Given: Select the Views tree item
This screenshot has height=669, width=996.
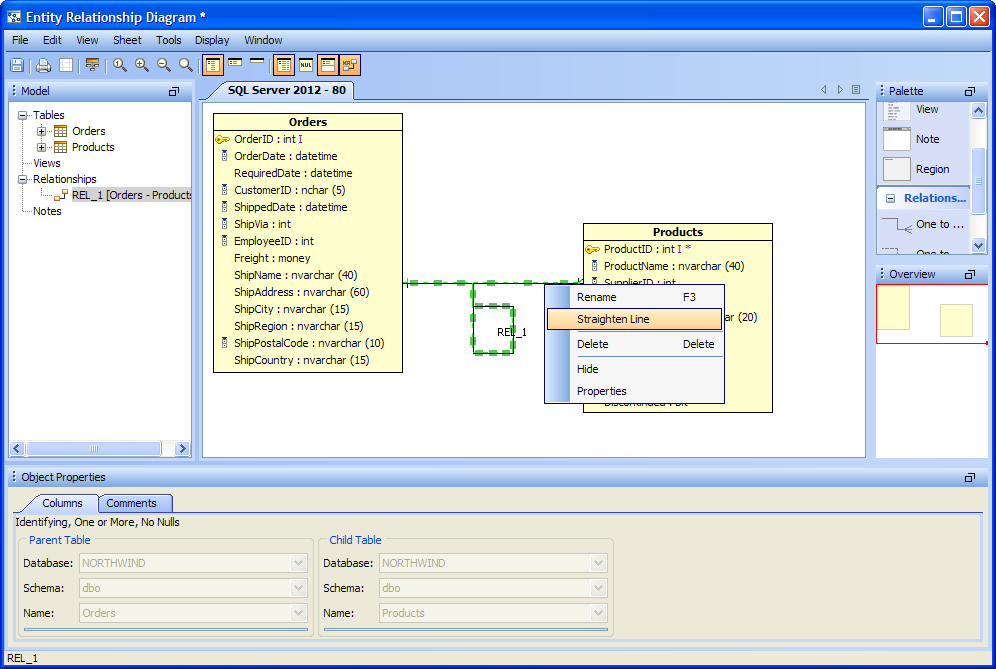Looking at the screenshot, I should point(47,163).
